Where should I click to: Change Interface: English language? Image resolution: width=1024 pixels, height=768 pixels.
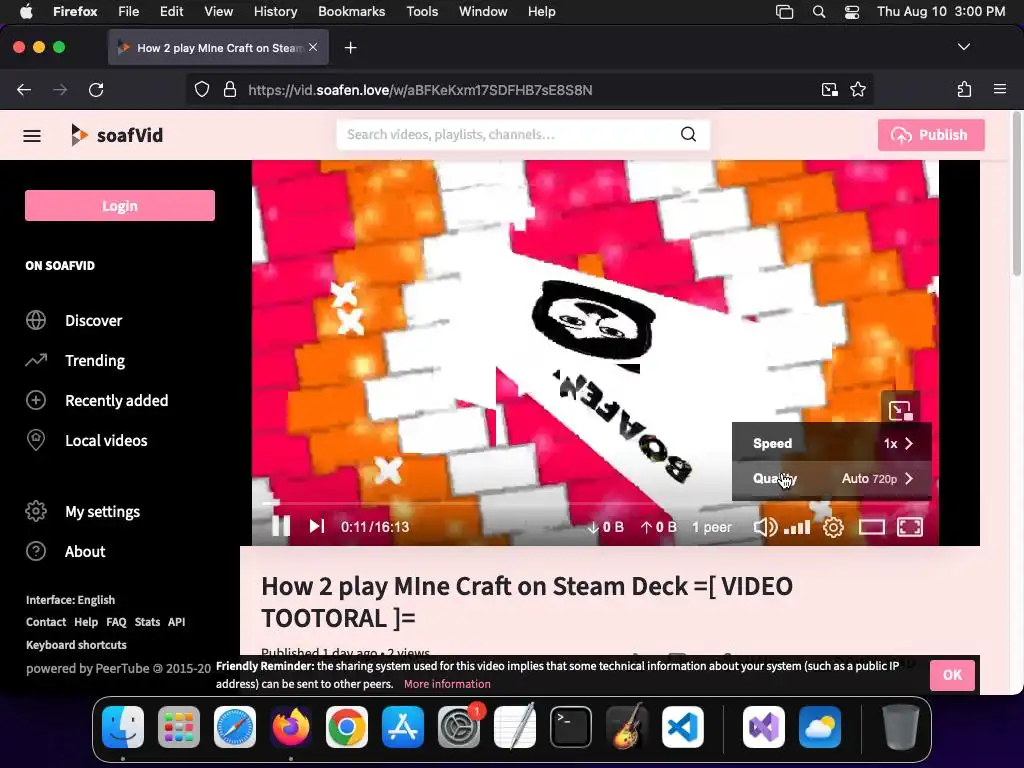point(71,600)
